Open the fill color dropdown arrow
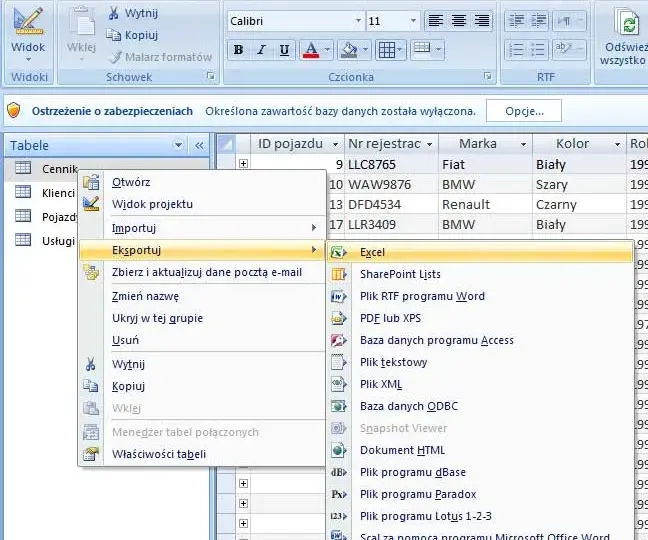The image size is (648, 540). tap(365, 50)
